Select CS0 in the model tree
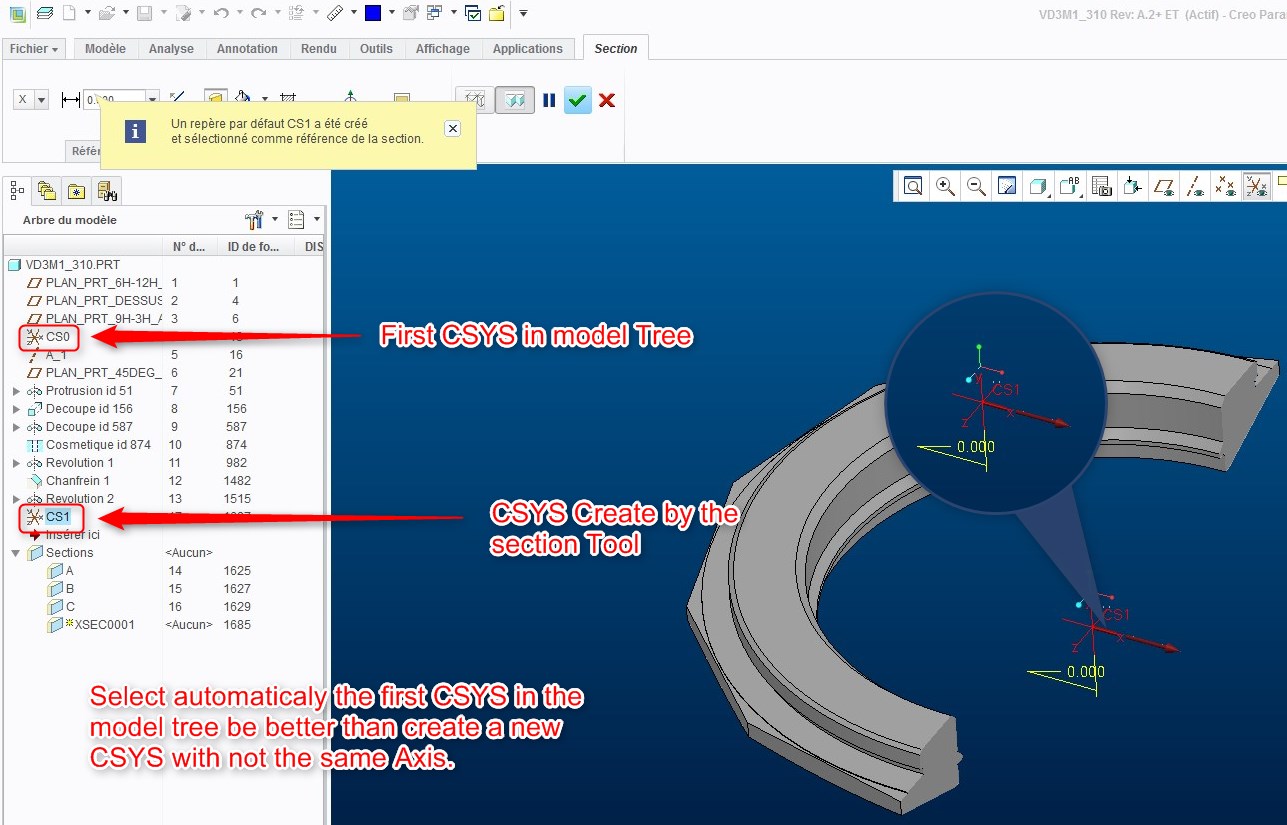The width and height of the screenshot is (1287, 825). [57, 337]
